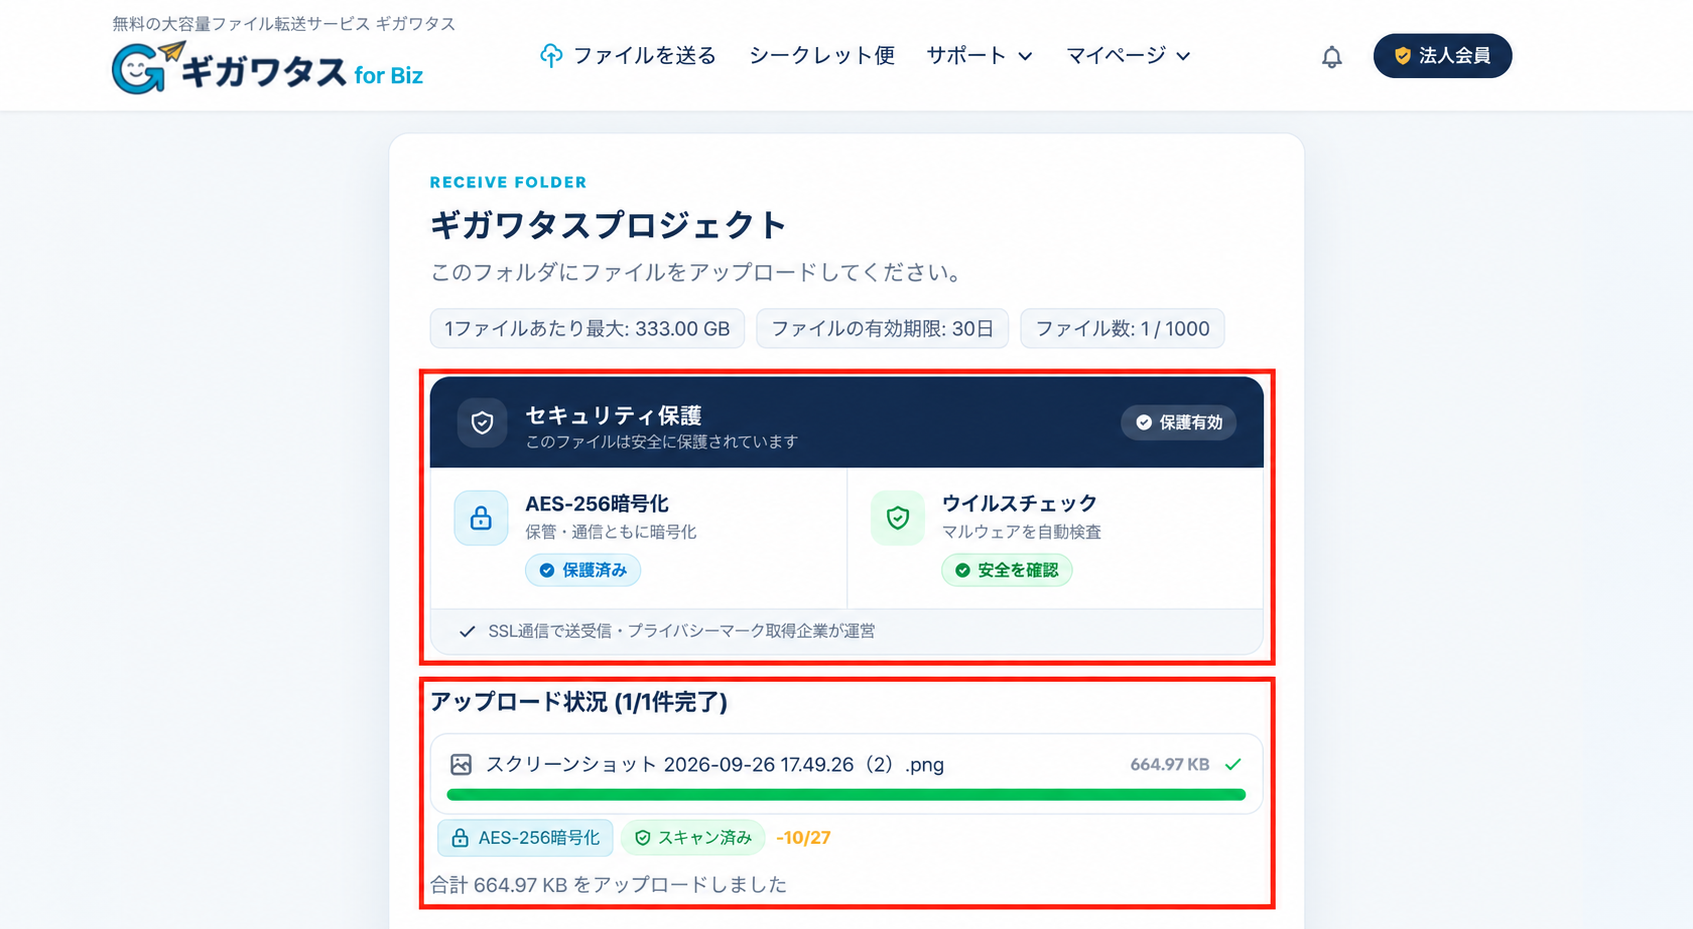Click the SSL通信で送受信・プライバシーマーク取得企業が運営 note
The height and width of the screenshot is (929, 1693).
pos(682,631)
